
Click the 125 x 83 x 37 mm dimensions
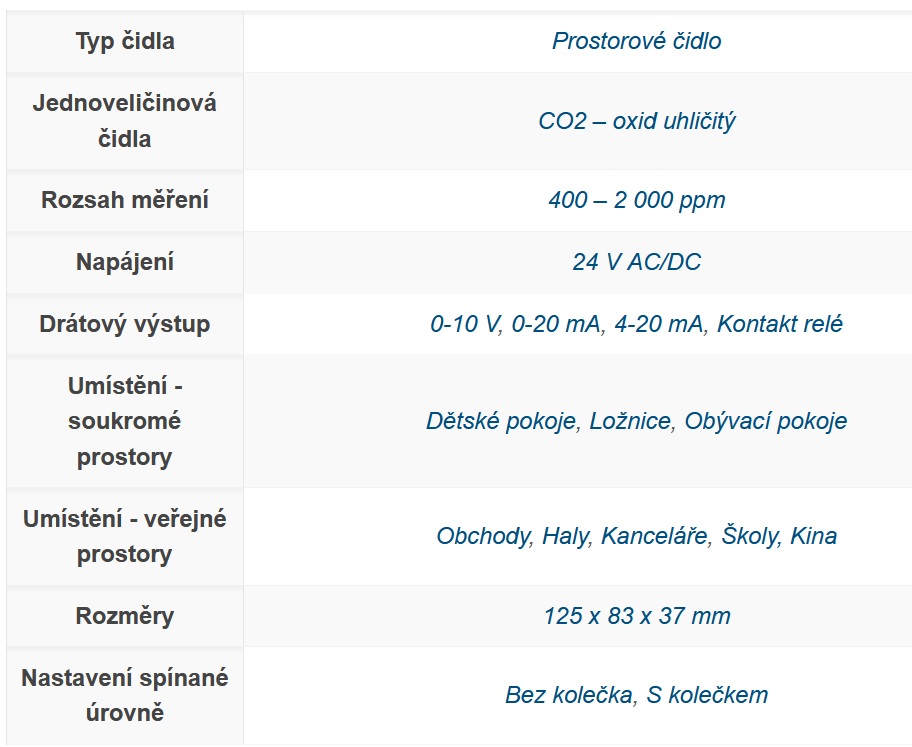pos(636,616)
